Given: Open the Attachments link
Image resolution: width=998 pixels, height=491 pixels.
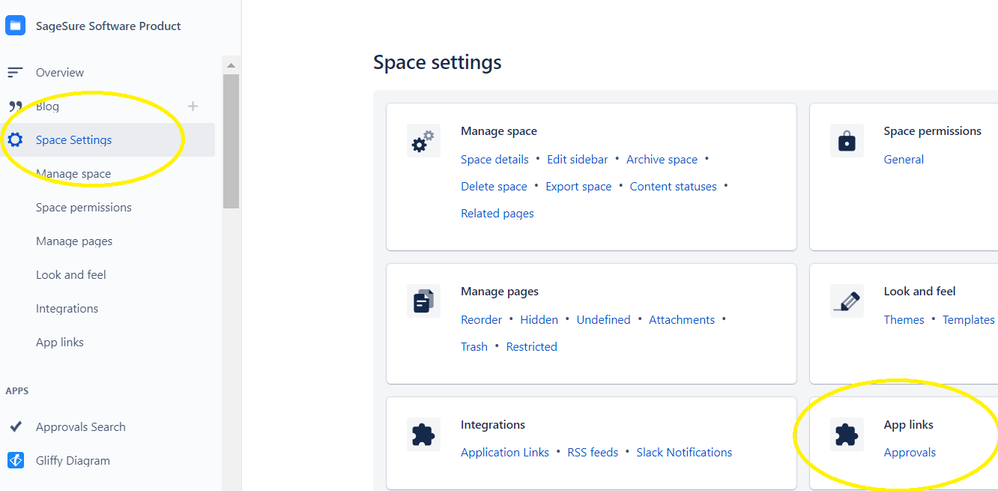Looking at the screenshot, I should pos(682,320).
